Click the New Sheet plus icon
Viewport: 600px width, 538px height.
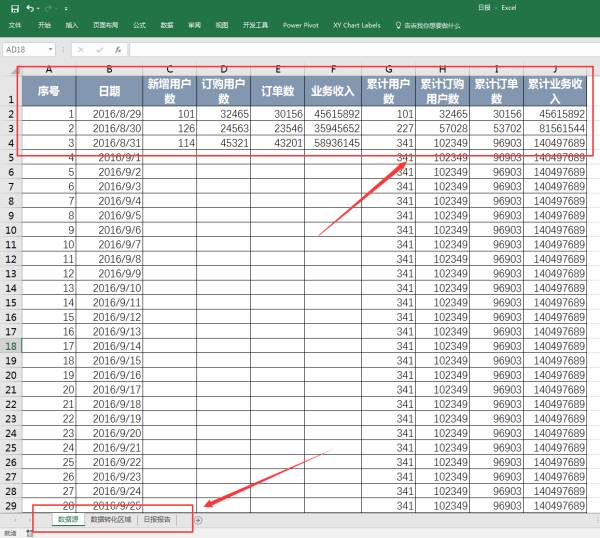[198, 520]
